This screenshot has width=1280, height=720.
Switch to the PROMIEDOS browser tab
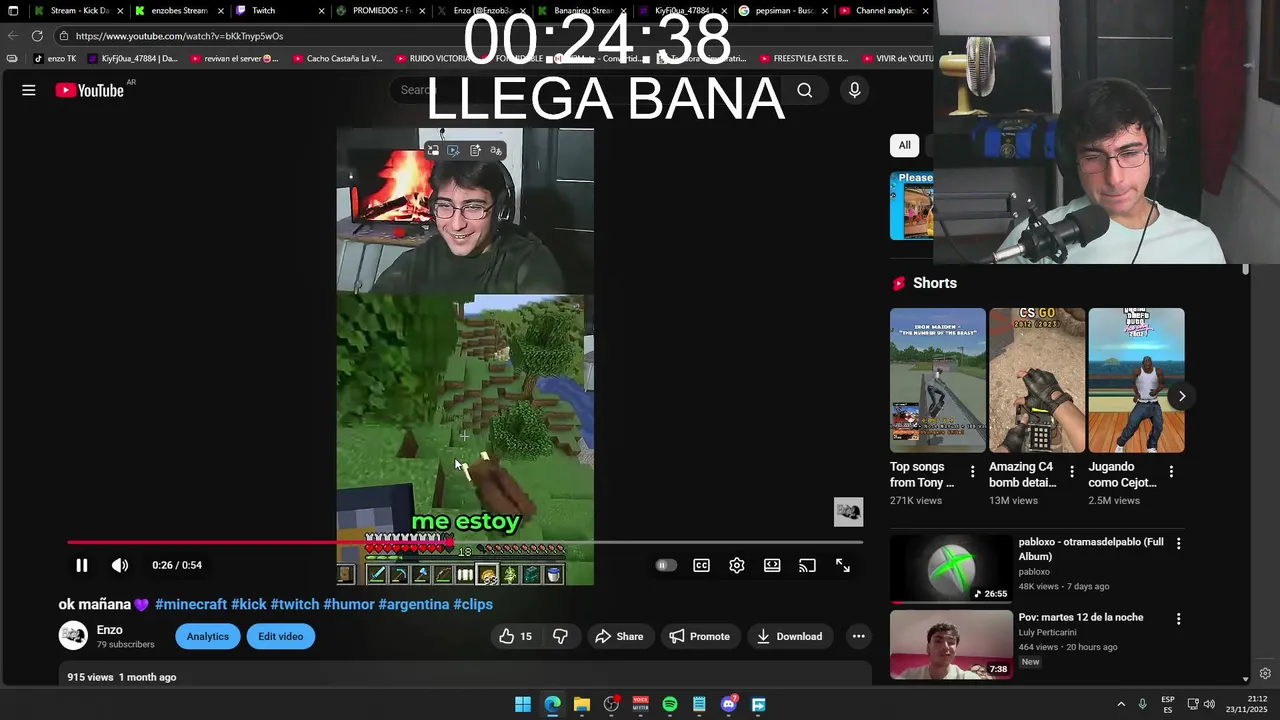pyautogui.click(x=380, y=11)
